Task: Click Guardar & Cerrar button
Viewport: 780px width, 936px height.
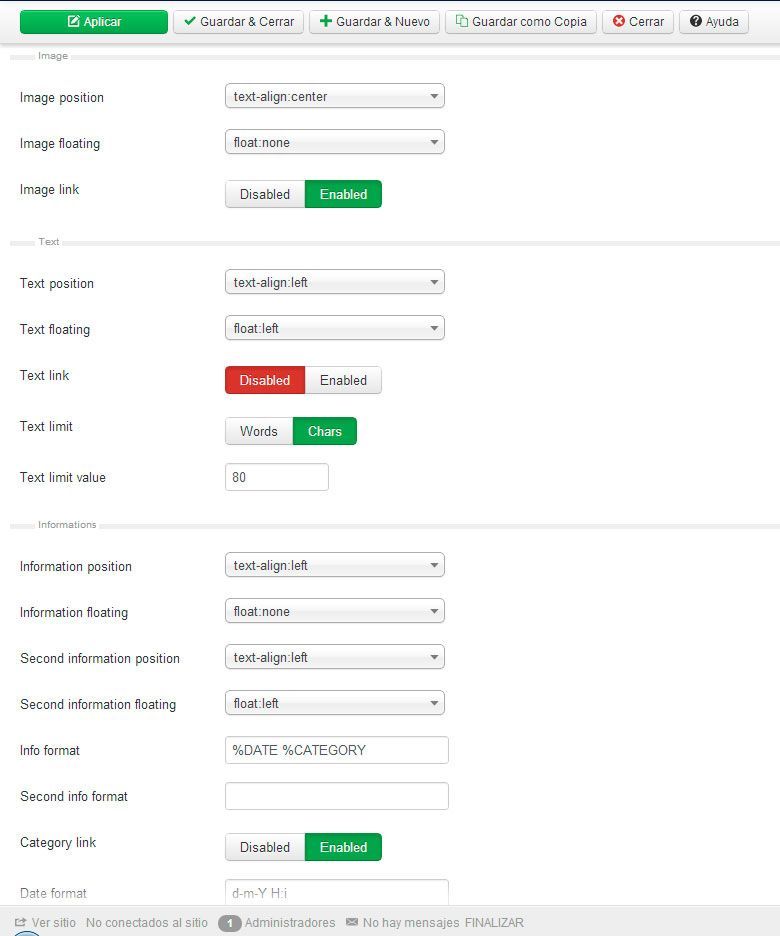Action: (239, 21)
